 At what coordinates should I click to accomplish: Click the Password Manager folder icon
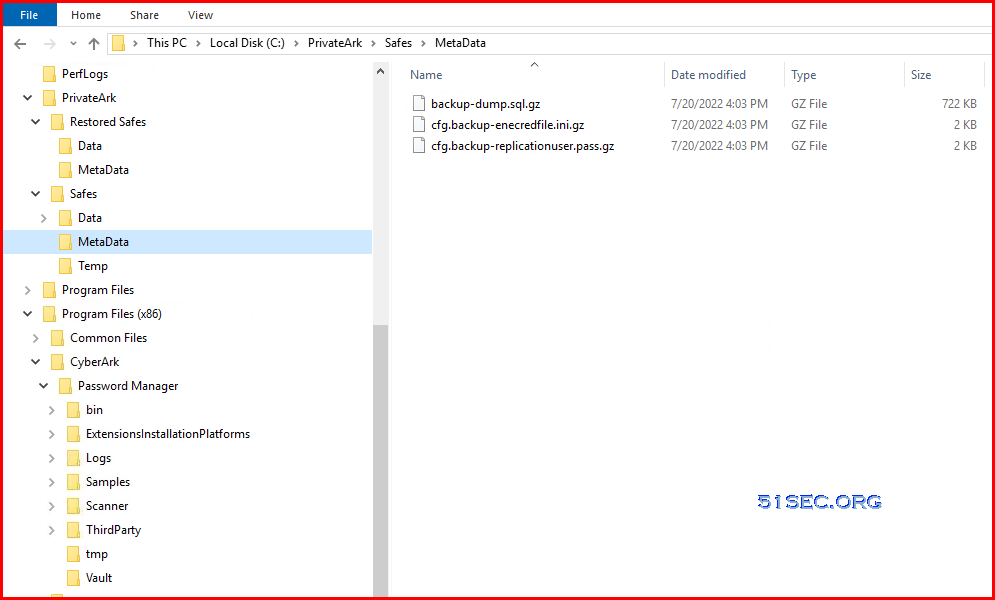coord(65,386)
